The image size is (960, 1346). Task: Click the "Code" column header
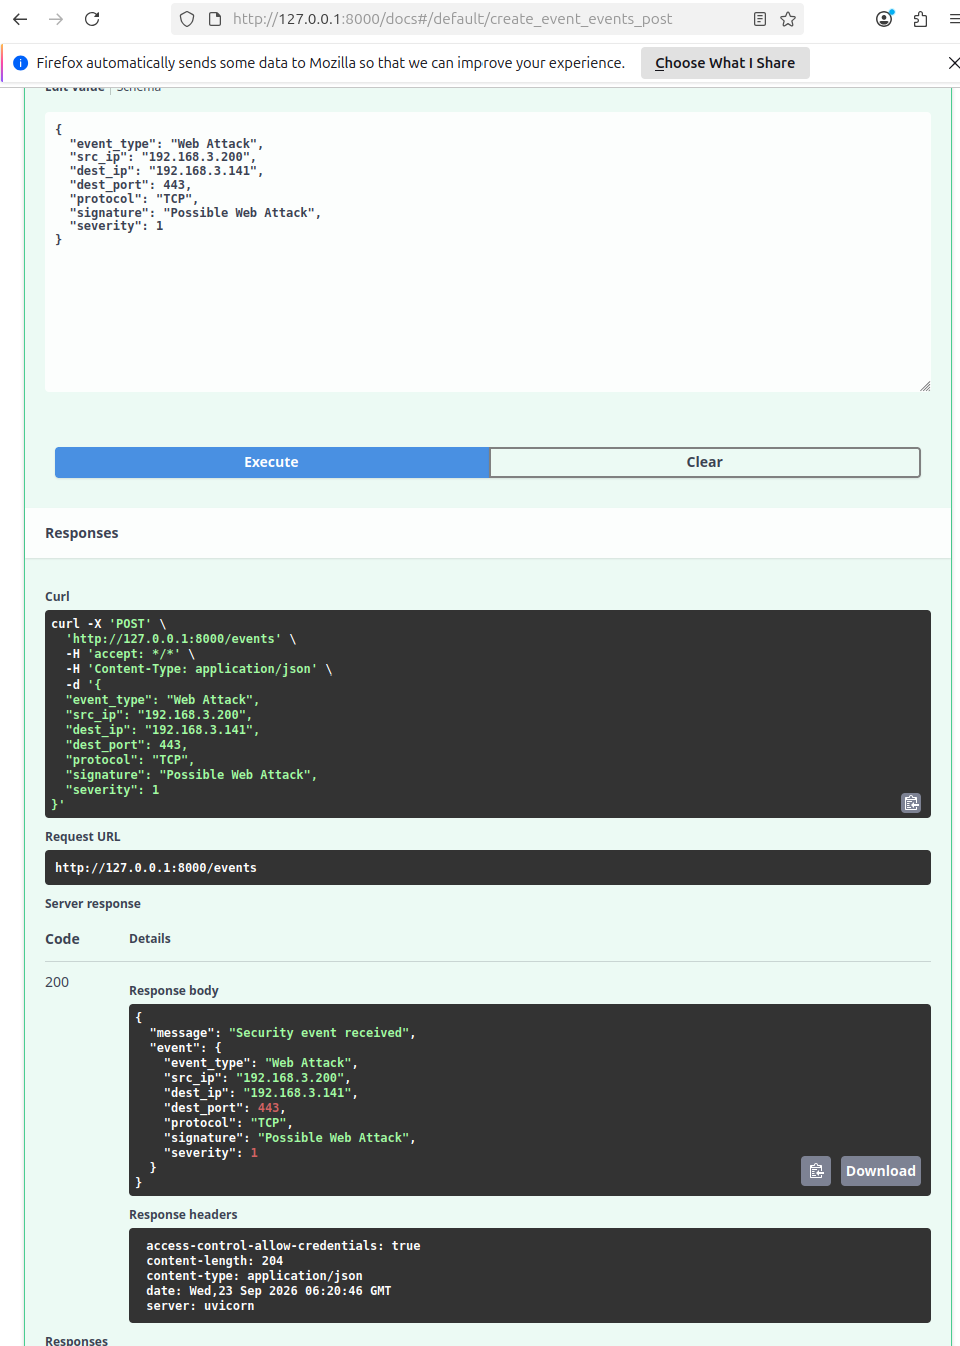(62, 939)
